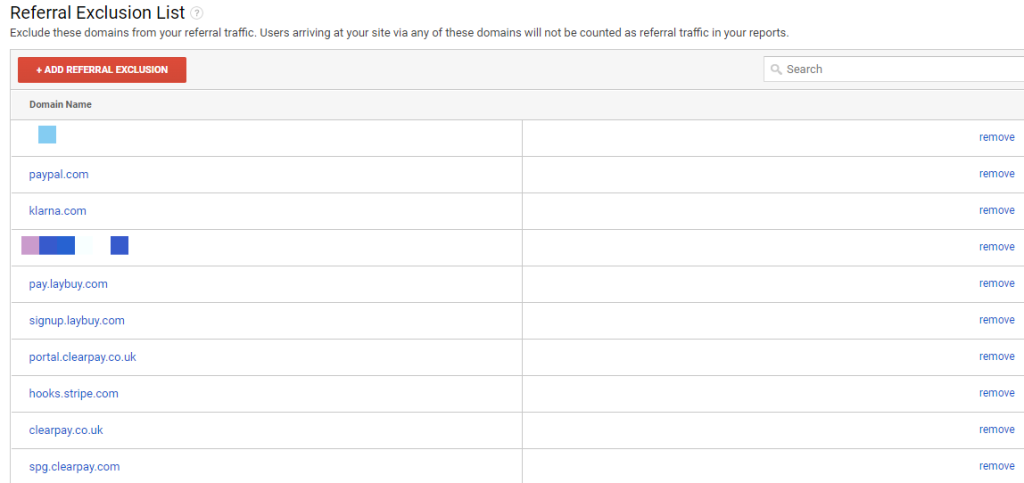Click the Domain Name column header
This screenshot has width=1024, height=483.
61,105
